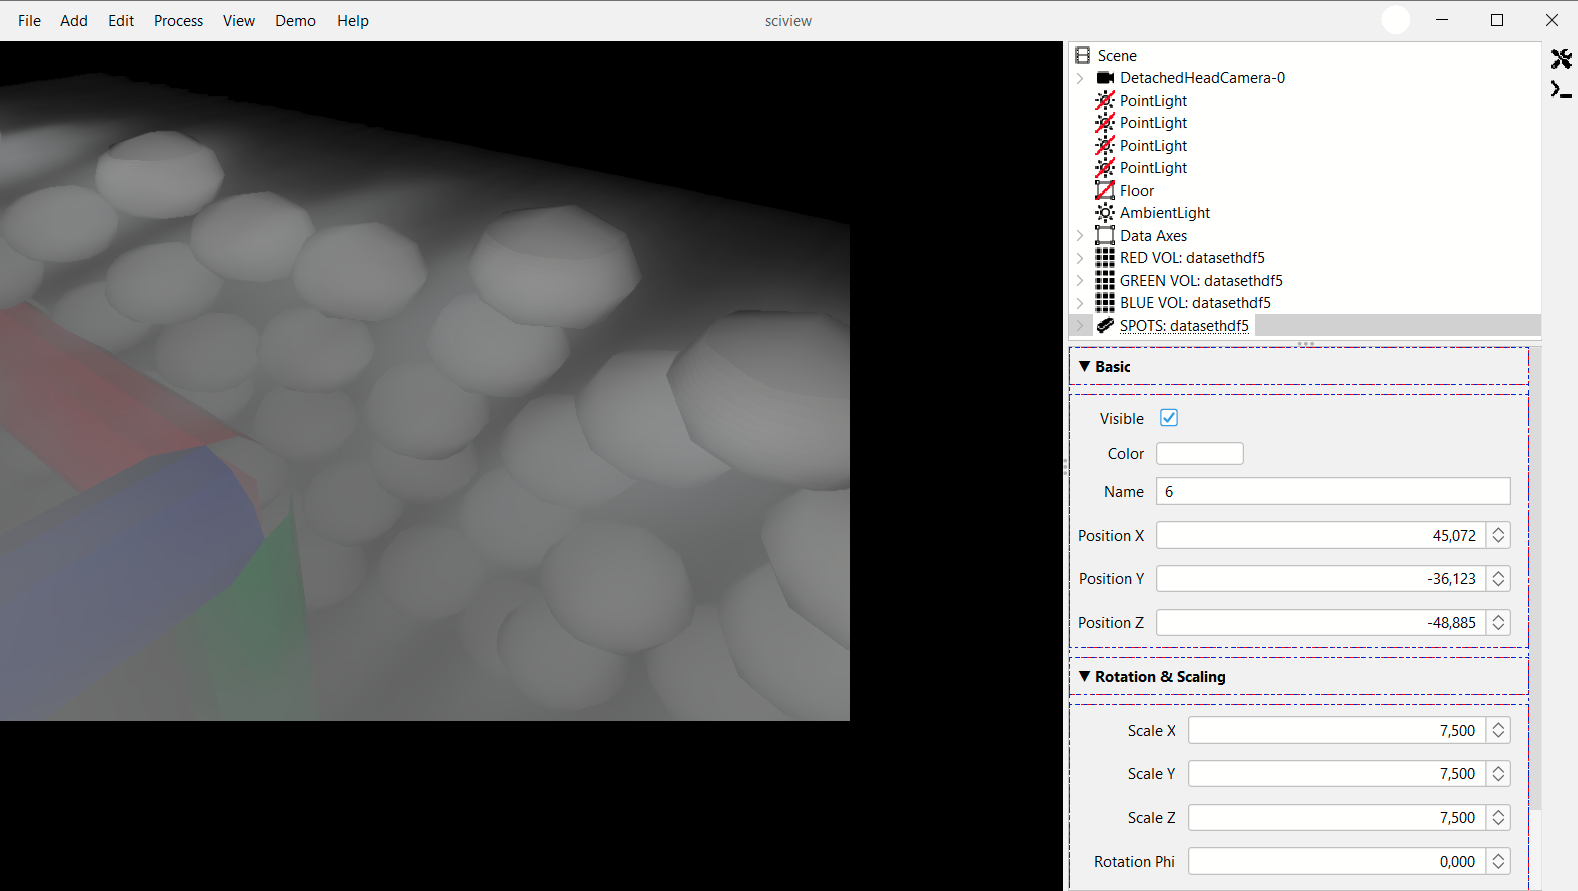
Task: Click the Scale X value field
Action: pos(1337,731)
